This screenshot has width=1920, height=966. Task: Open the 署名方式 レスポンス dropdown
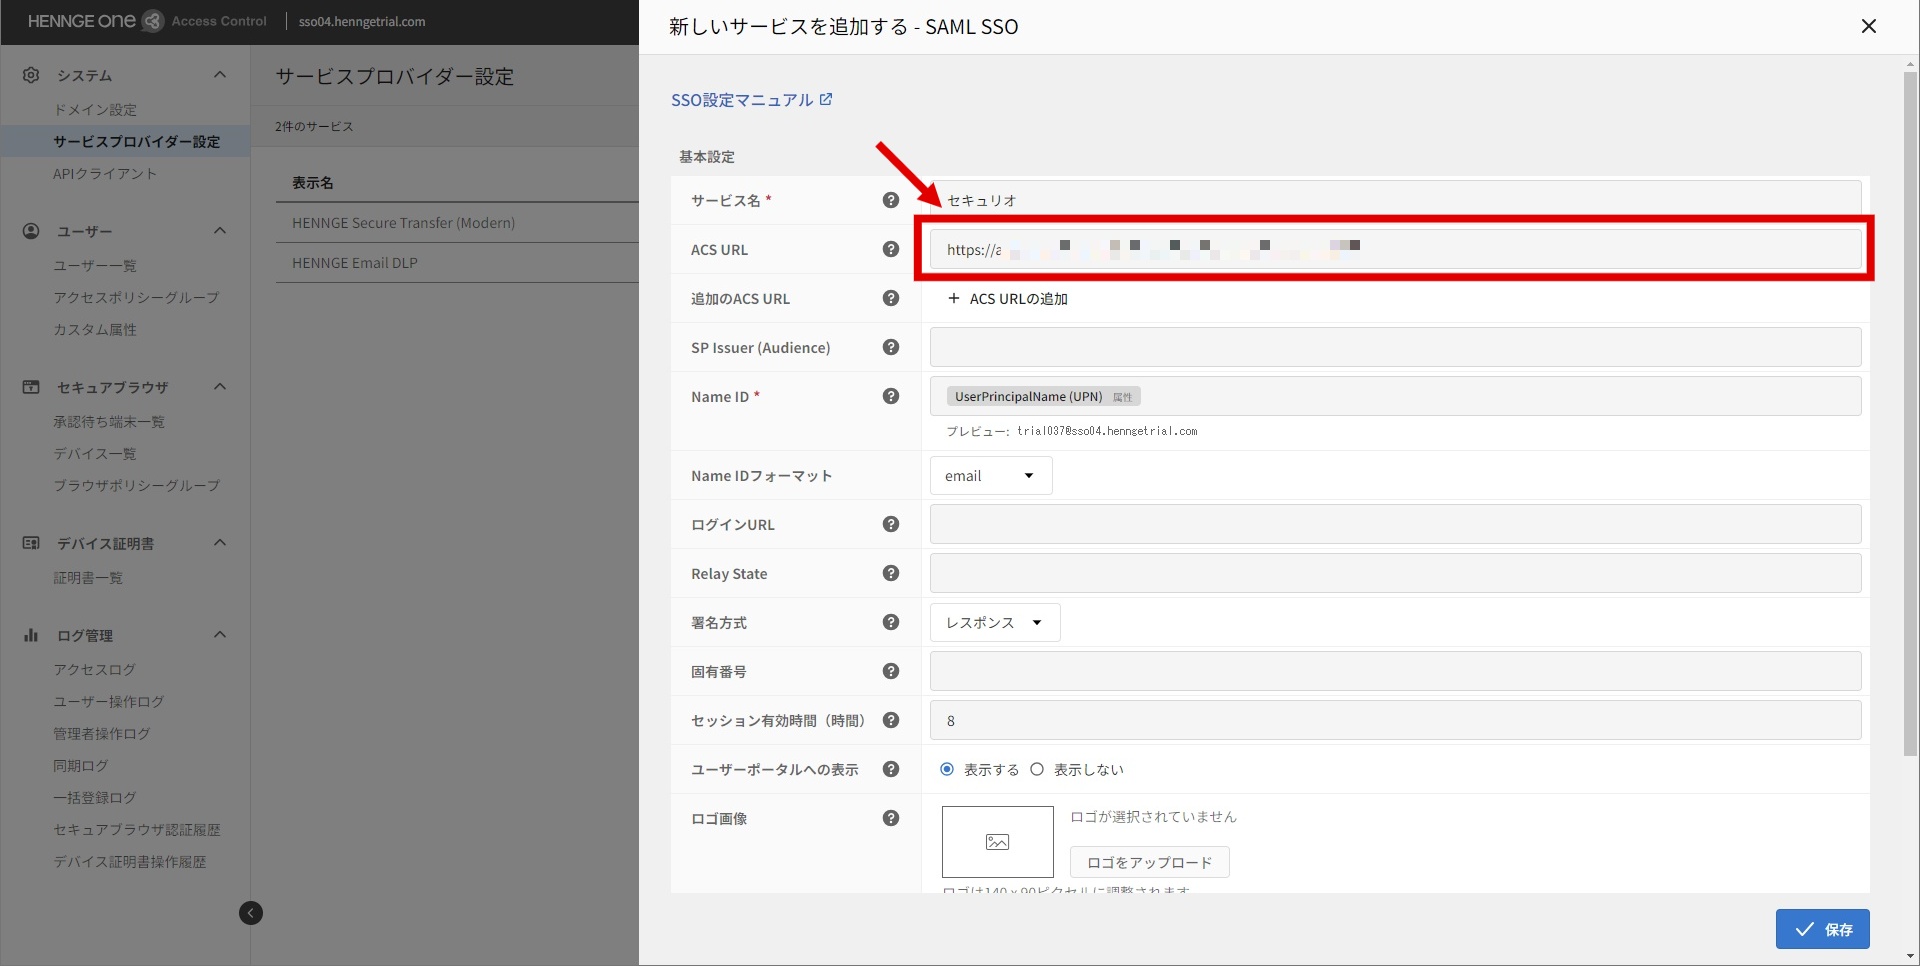995,622
